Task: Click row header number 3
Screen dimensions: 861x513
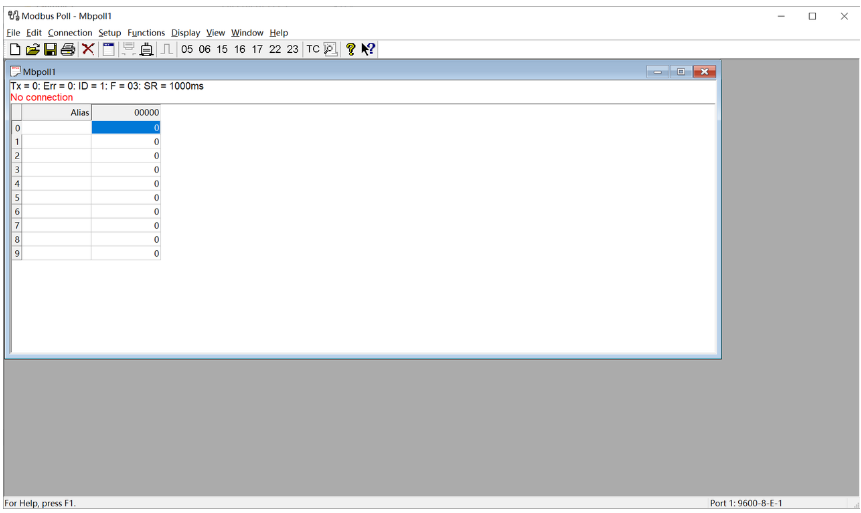Action: point(16,170)
